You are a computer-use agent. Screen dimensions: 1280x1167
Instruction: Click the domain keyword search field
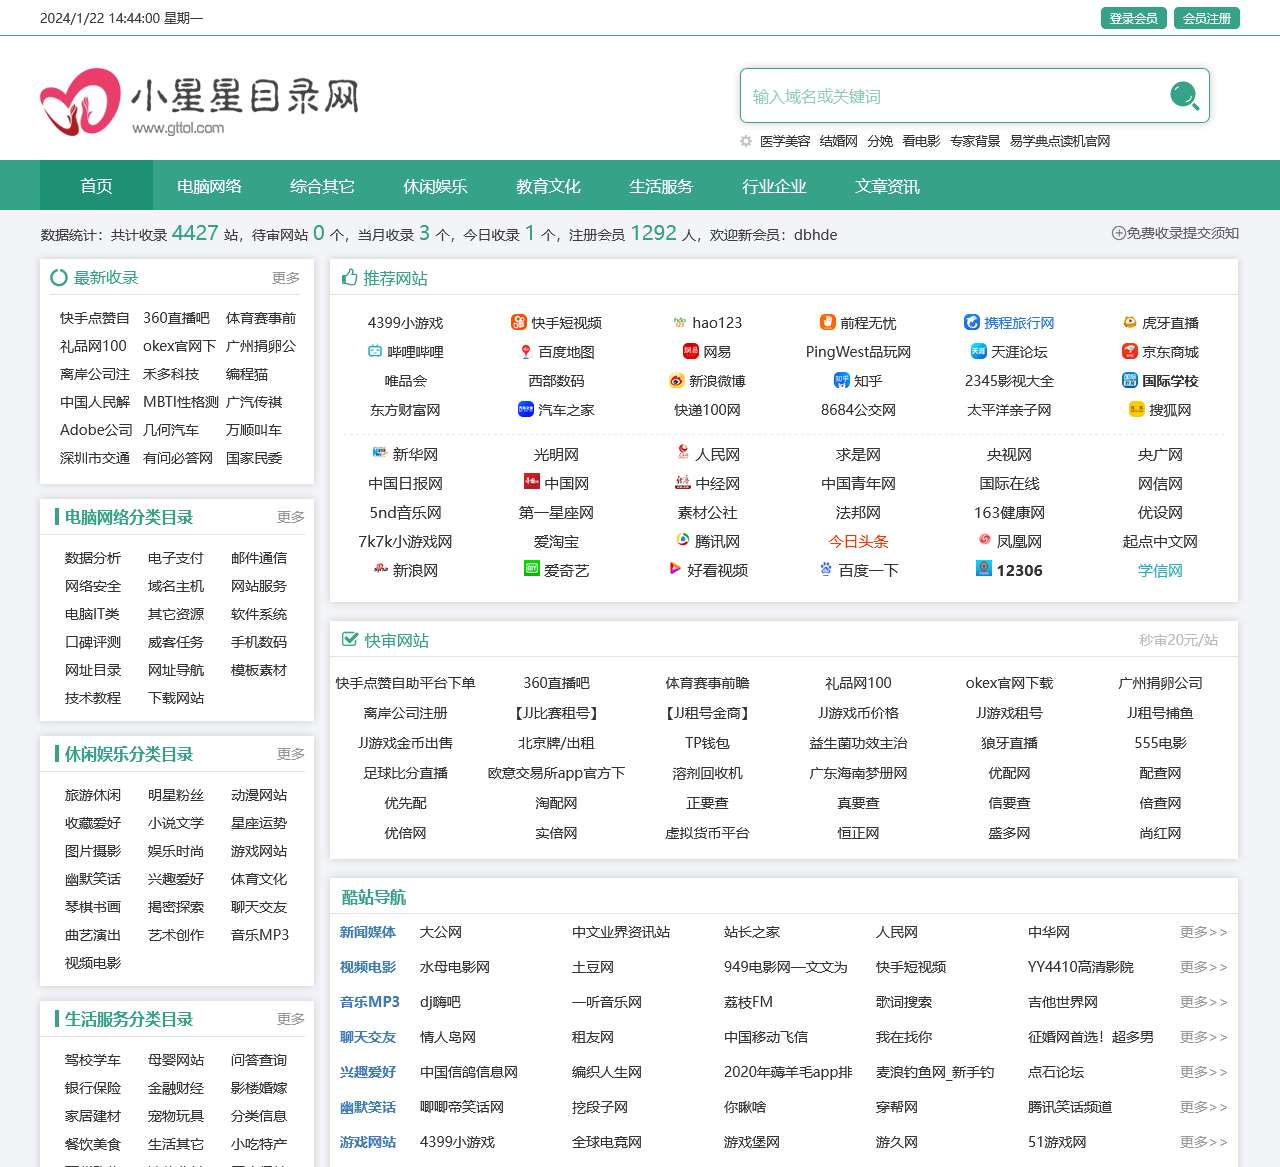pos(950,96)
